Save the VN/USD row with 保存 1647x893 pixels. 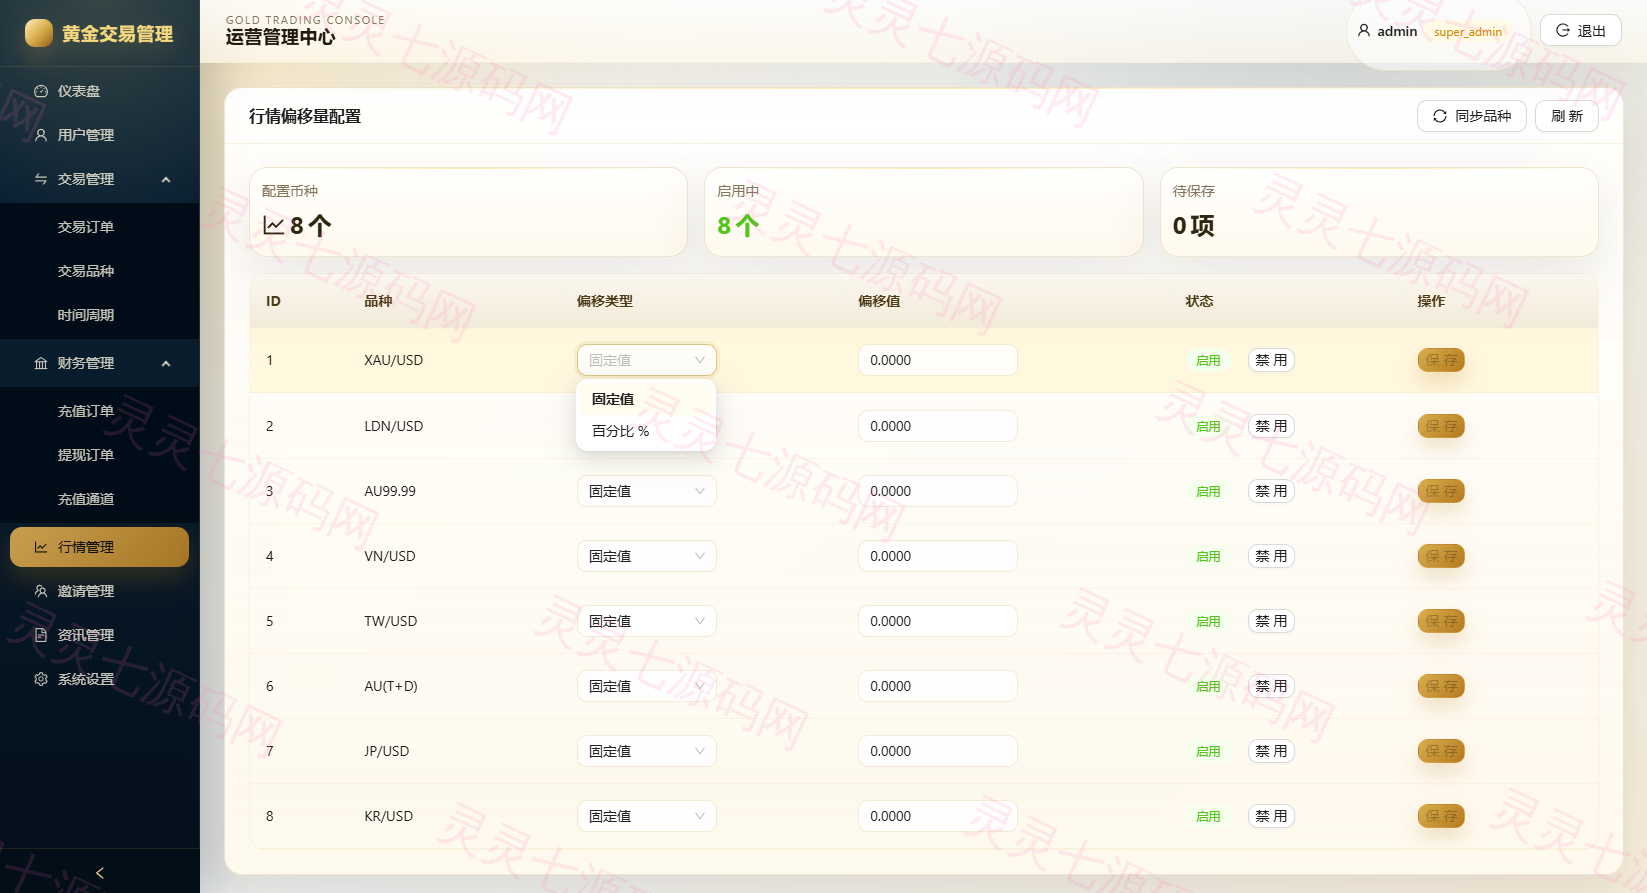[x=1441, y=556]
